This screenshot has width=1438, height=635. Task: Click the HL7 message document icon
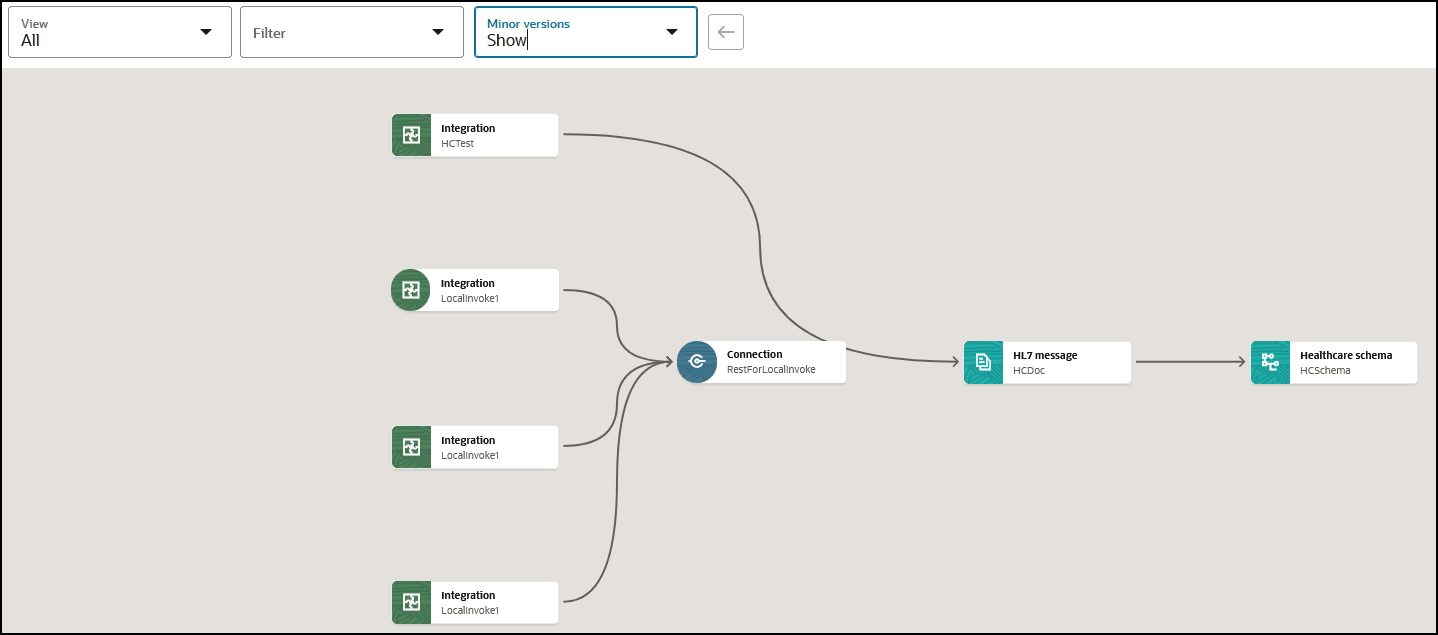(x=983, y=362)
